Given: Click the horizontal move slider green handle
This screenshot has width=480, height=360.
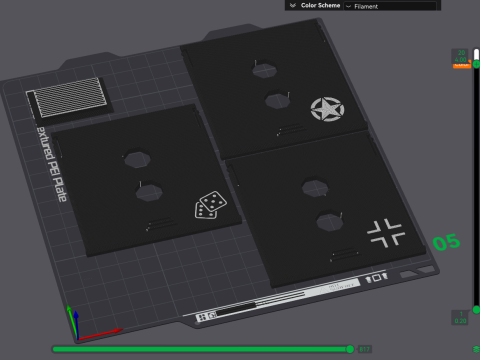Looking at the screenshot, I should pyautogui.click(x=350, y=349).
